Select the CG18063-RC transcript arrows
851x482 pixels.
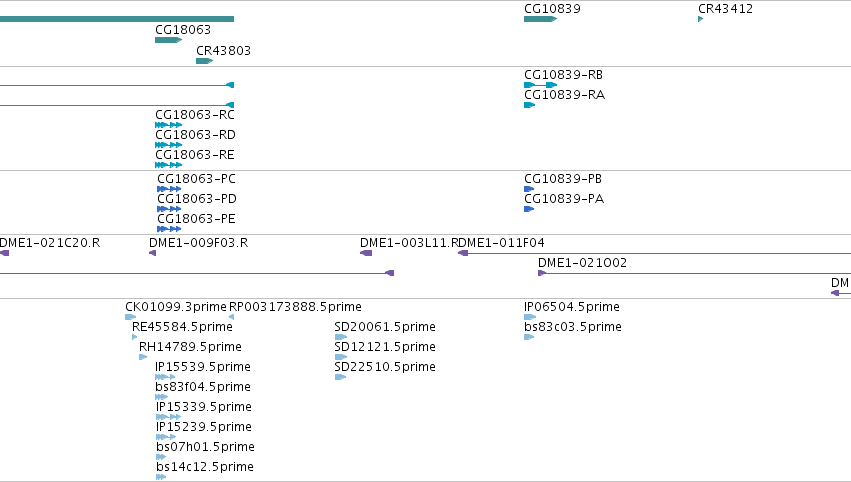click(168, 125)
